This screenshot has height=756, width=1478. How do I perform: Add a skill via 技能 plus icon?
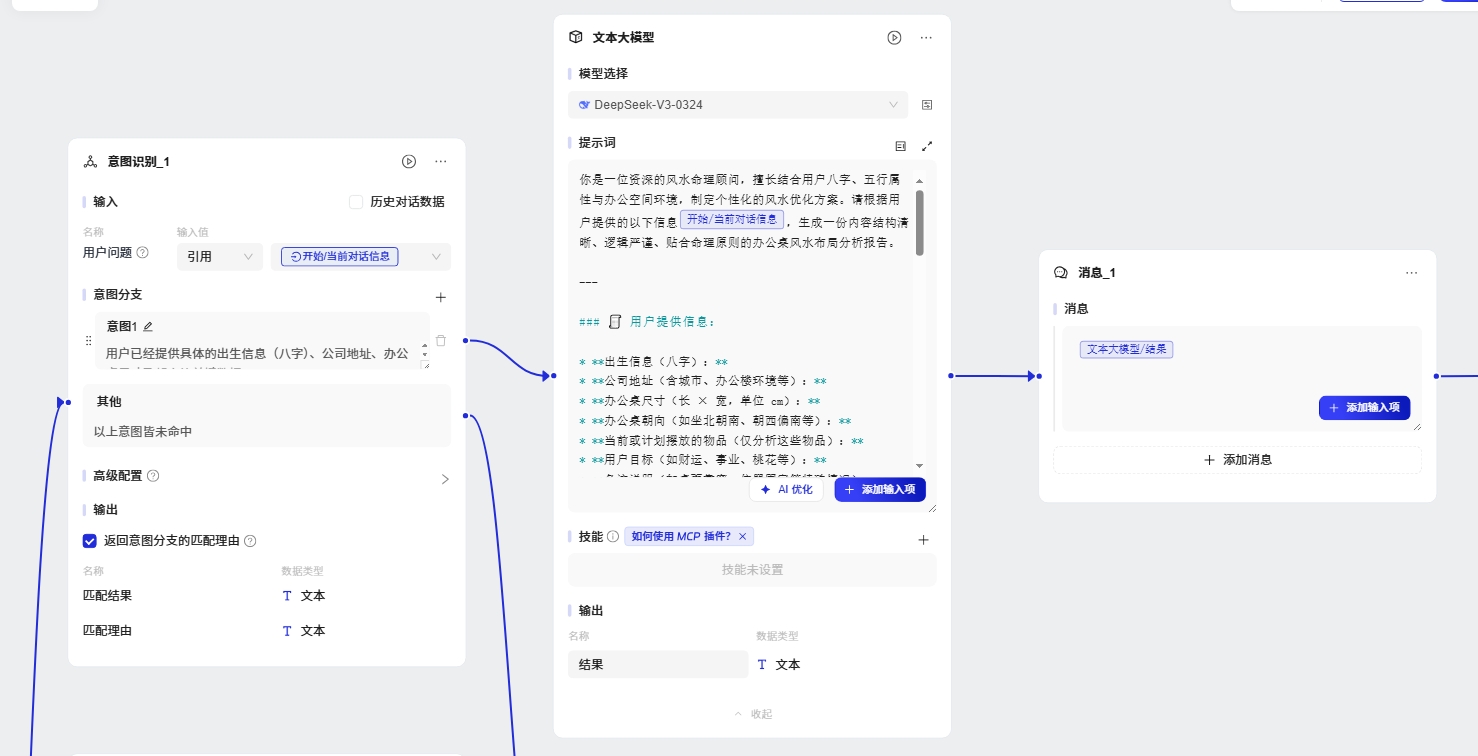click(923, 538)
